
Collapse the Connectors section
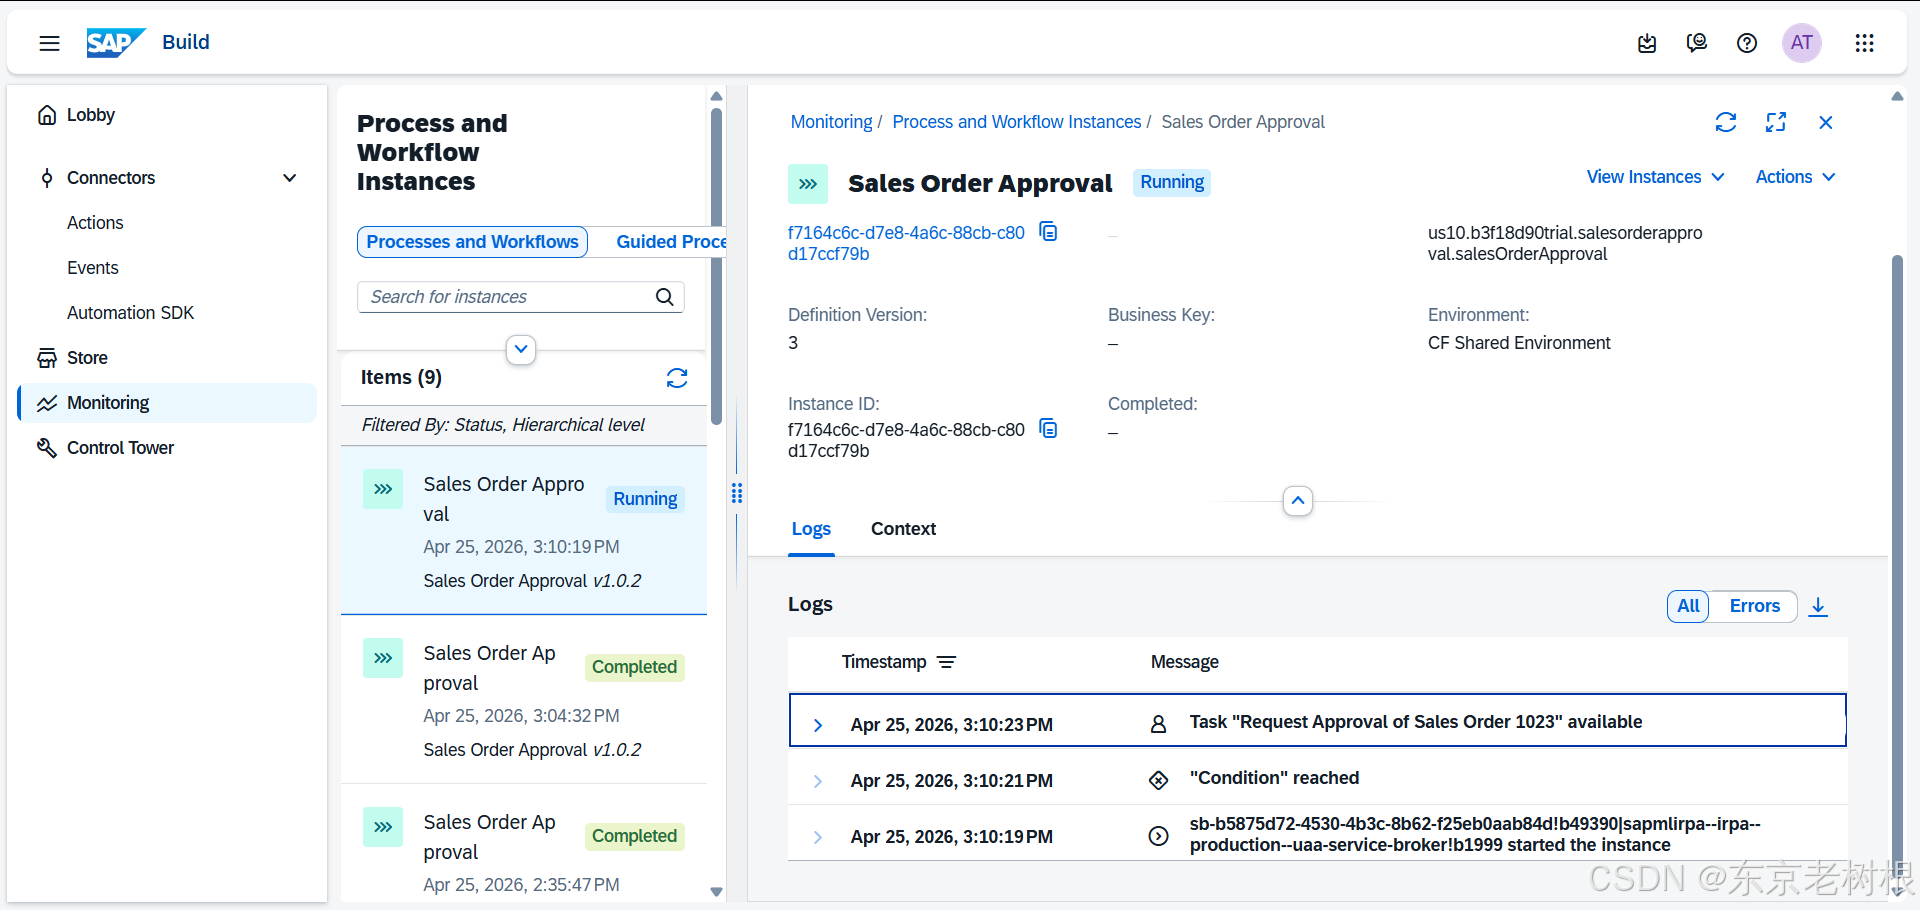click(x=290, y=178)
